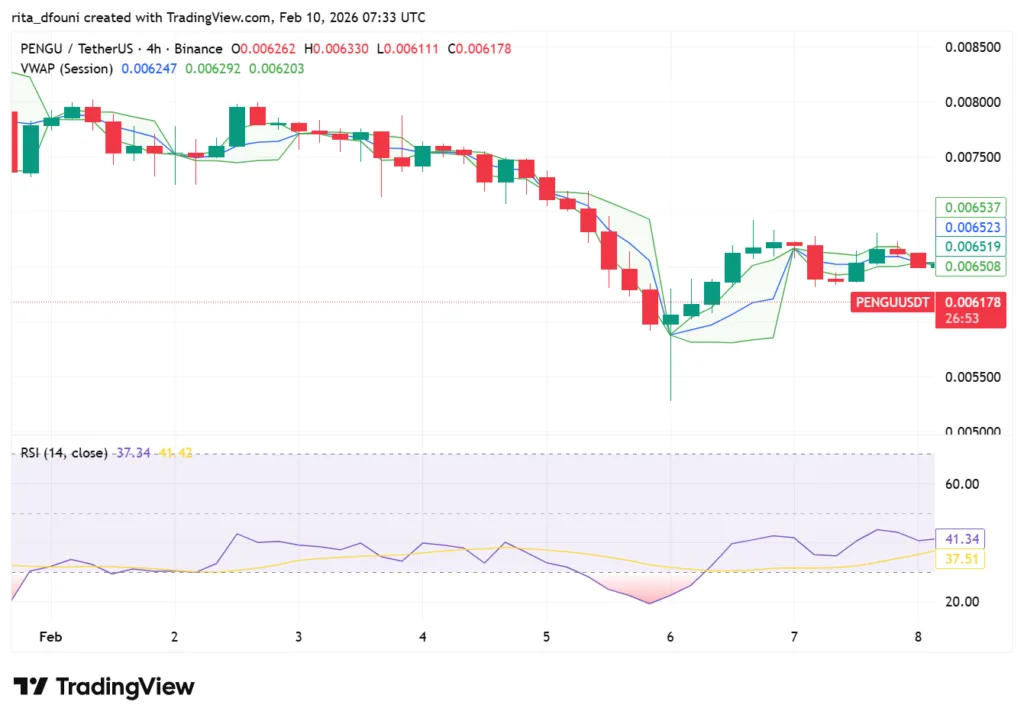Click the date 6 on the time axis
The image size is (1024, 721).
tap(670, 637)
